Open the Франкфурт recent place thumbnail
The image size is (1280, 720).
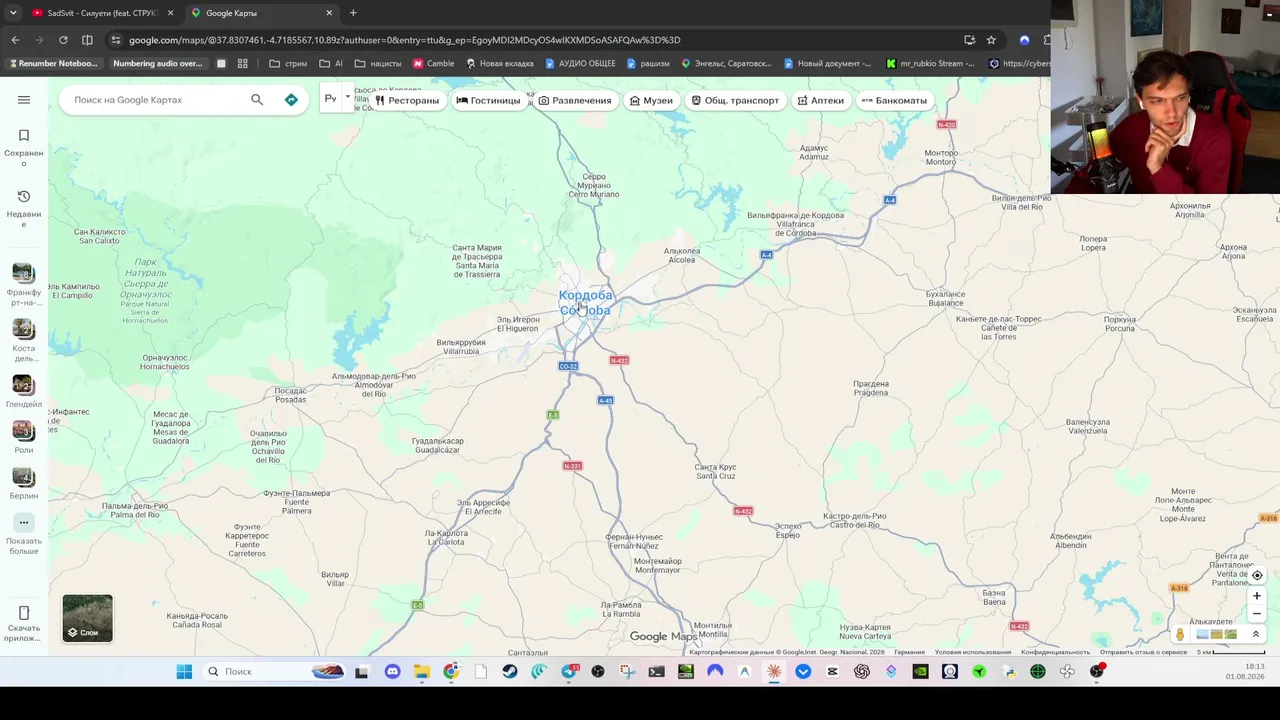coord(23,274)
